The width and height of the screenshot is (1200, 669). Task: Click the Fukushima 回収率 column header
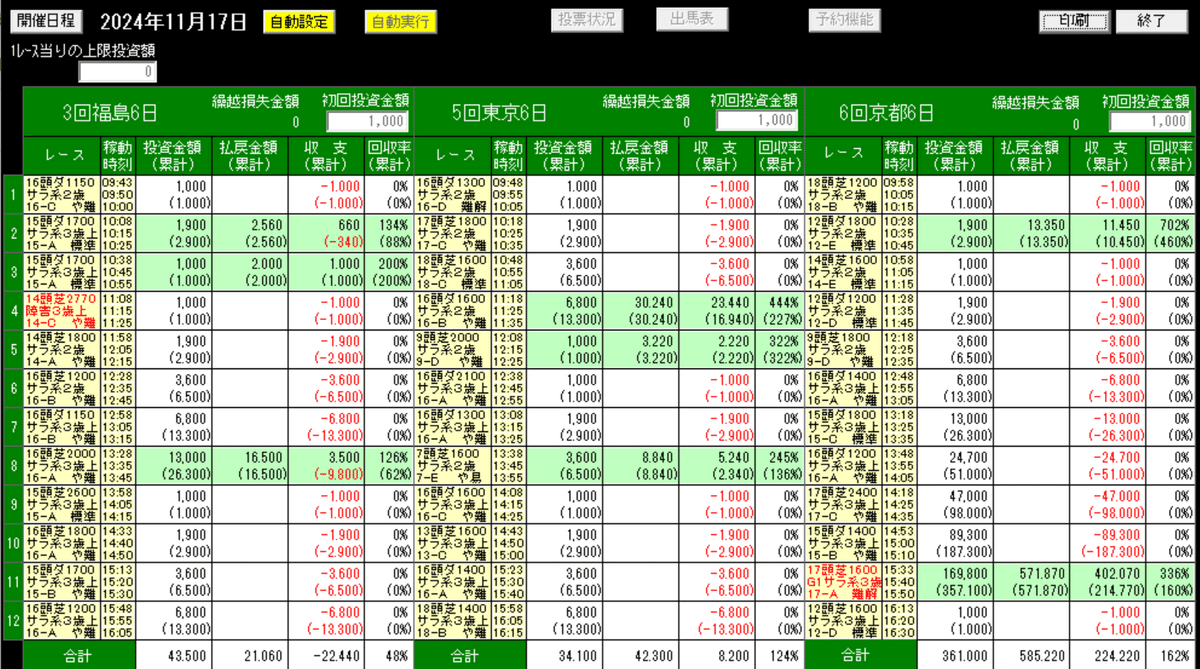pos(388,156)
